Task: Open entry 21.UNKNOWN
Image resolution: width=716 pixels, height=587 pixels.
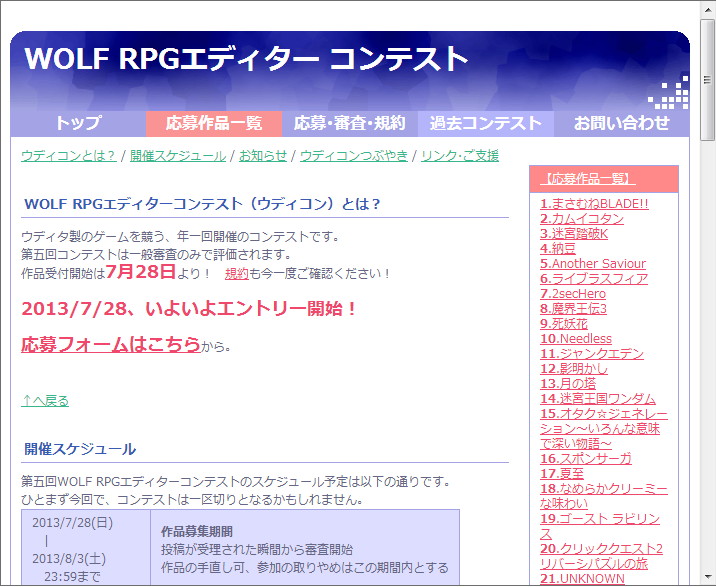Action: pos(582,579)
